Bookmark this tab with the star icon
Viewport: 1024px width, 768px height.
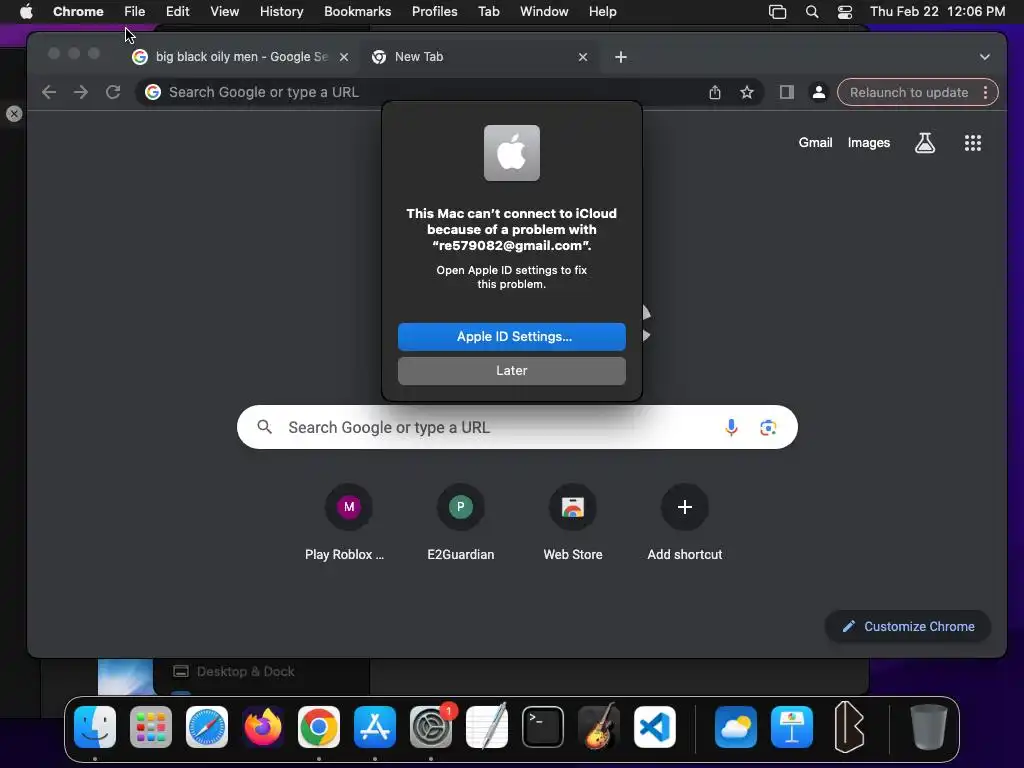[747, 92]
